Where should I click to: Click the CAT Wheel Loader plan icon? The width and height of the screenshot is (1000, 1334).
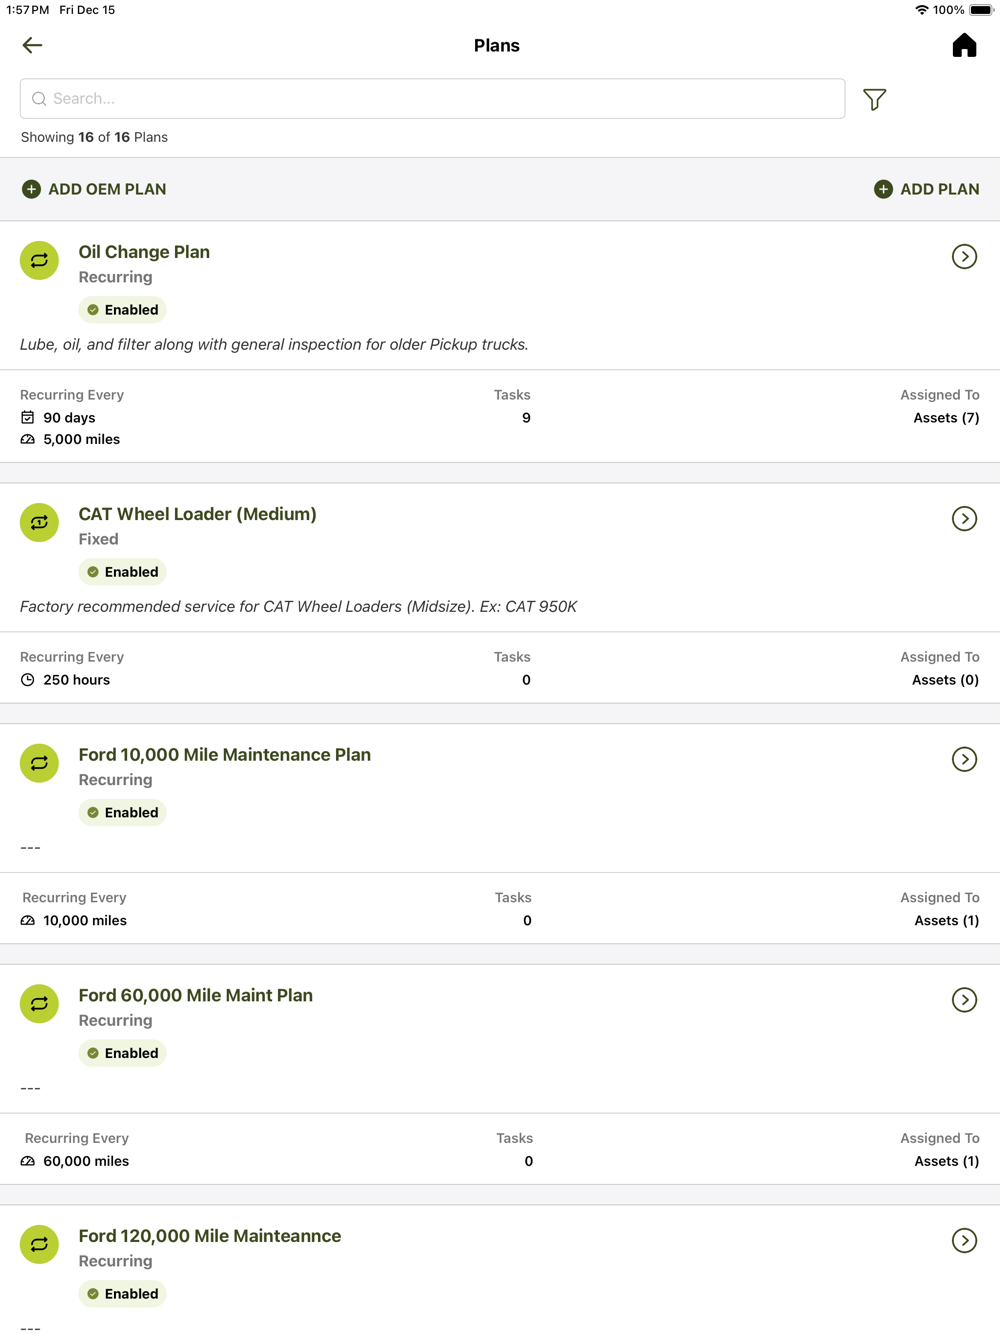[39, 523]
